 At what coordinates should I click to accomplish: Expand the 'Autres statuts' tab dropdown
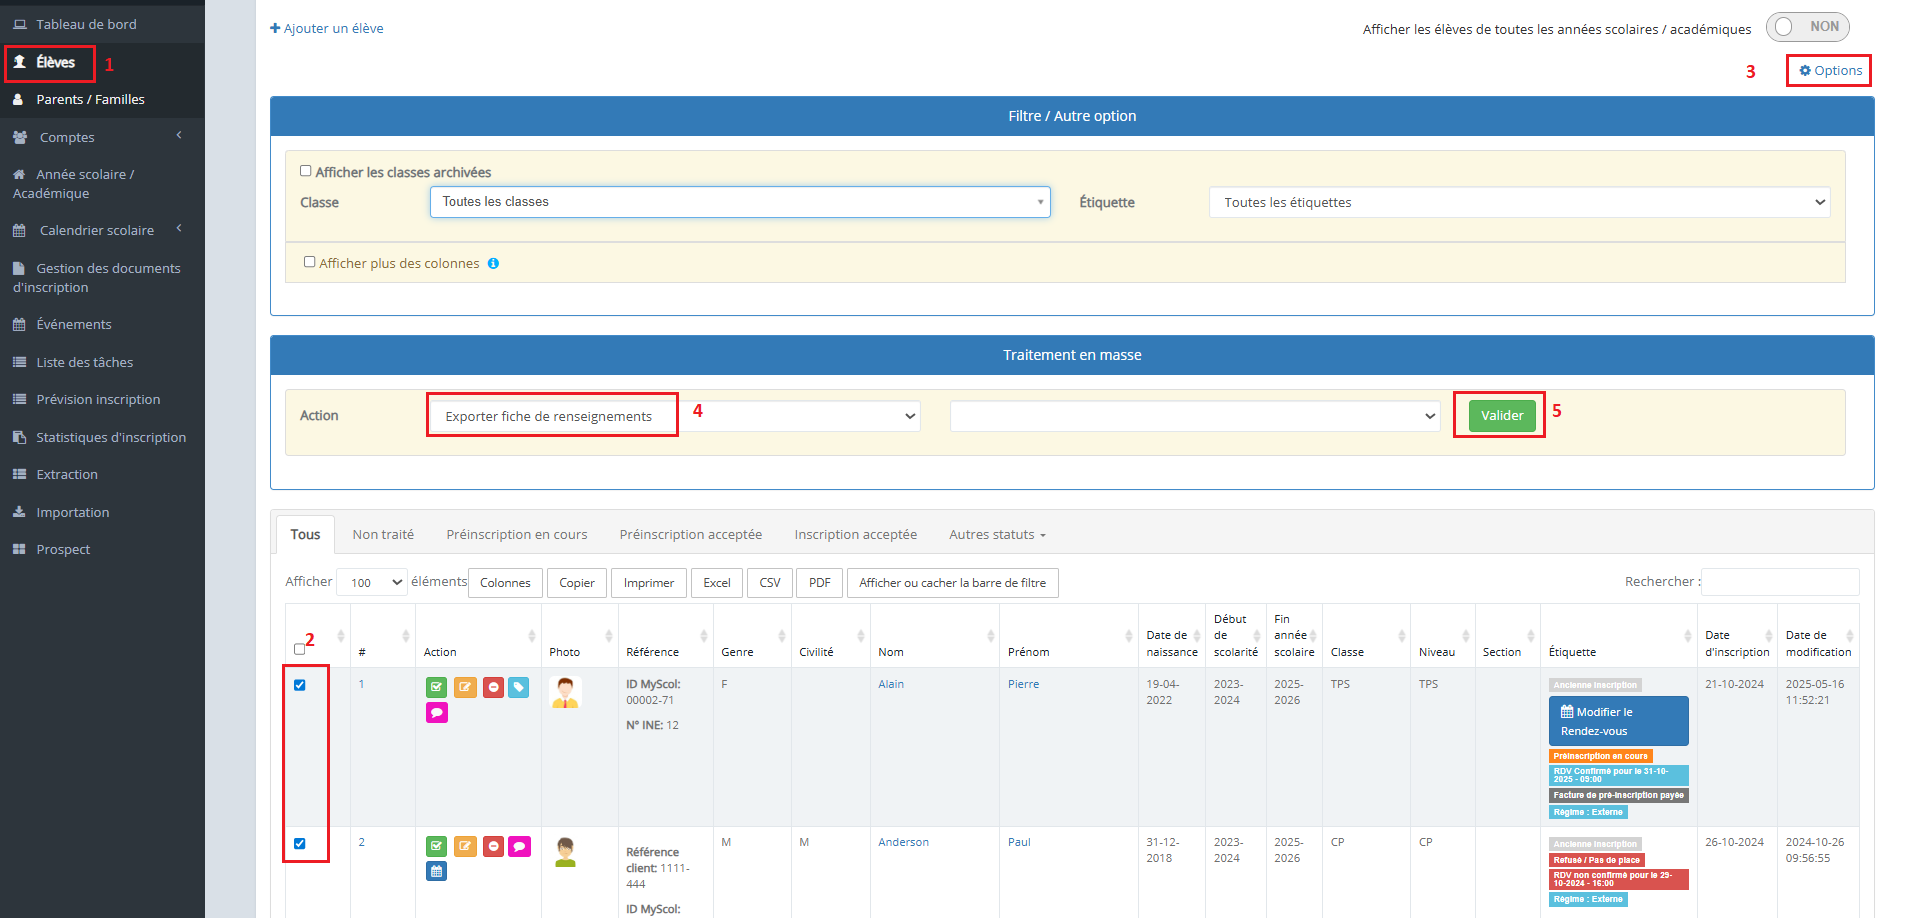pyautogui.click(x=996, y=535)
